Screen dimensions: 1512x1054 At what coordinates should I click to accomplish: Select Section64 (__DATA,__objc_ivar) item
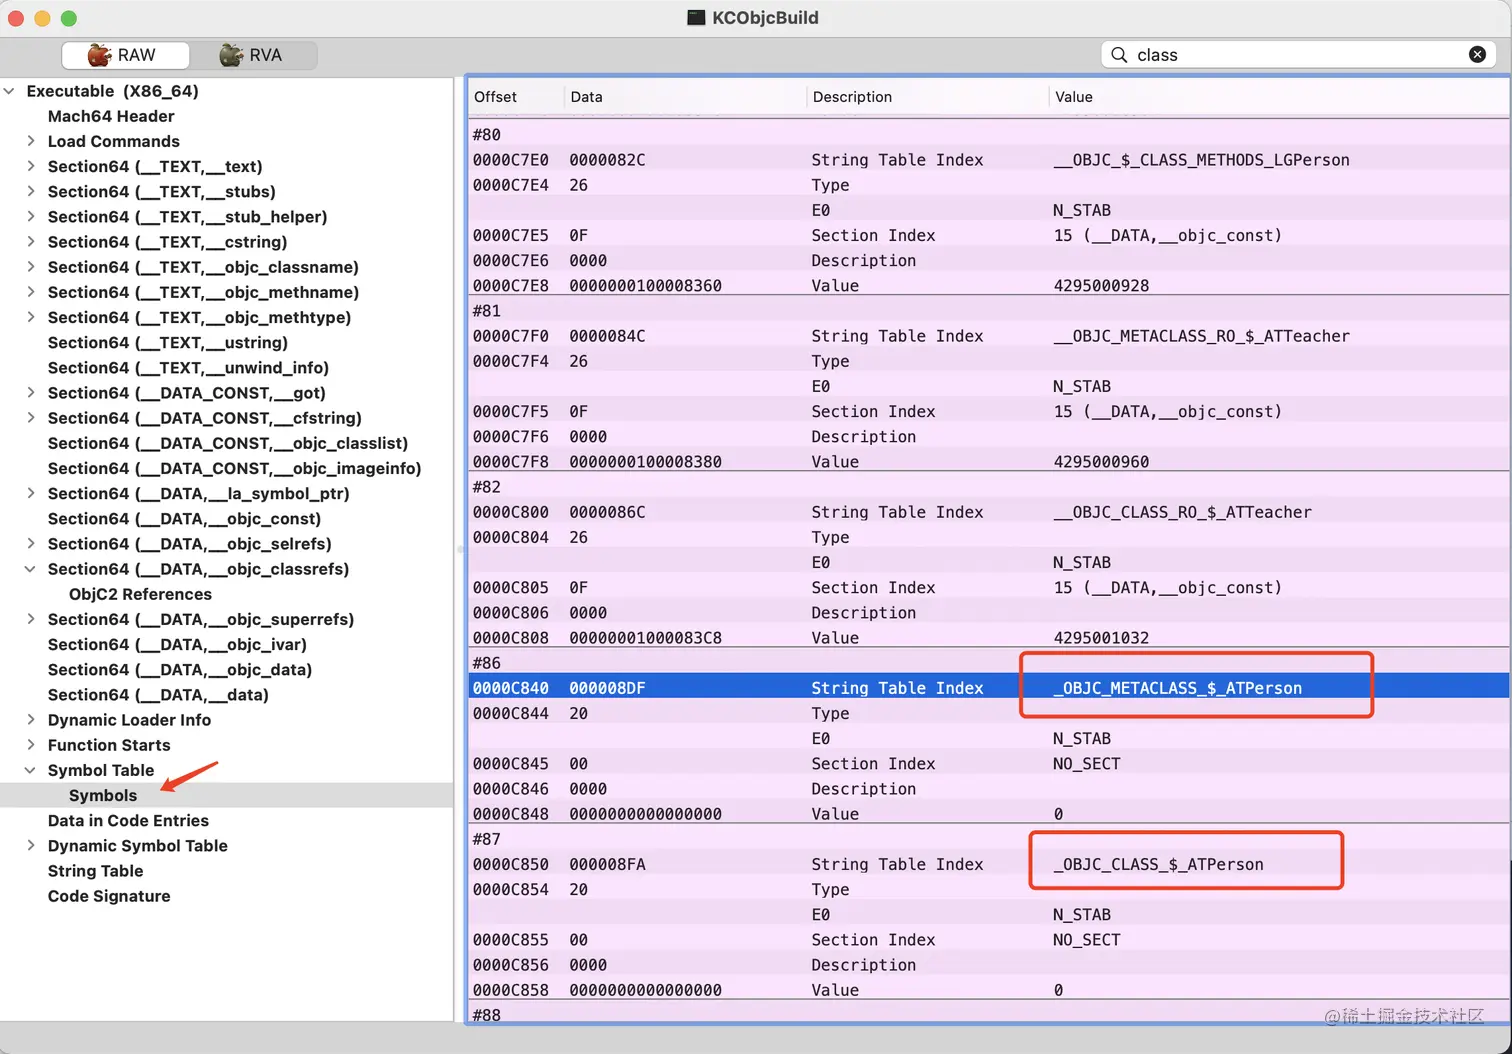coord(177,644)
